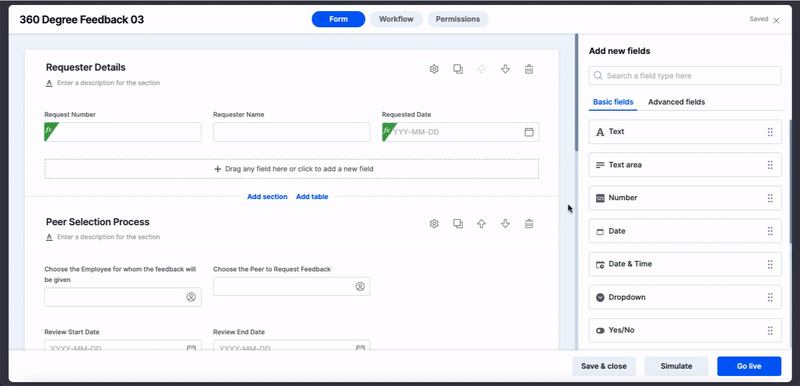Click drag handle of Date field type
This screenshot has width=800, height=386.
(x=770, y=231)
